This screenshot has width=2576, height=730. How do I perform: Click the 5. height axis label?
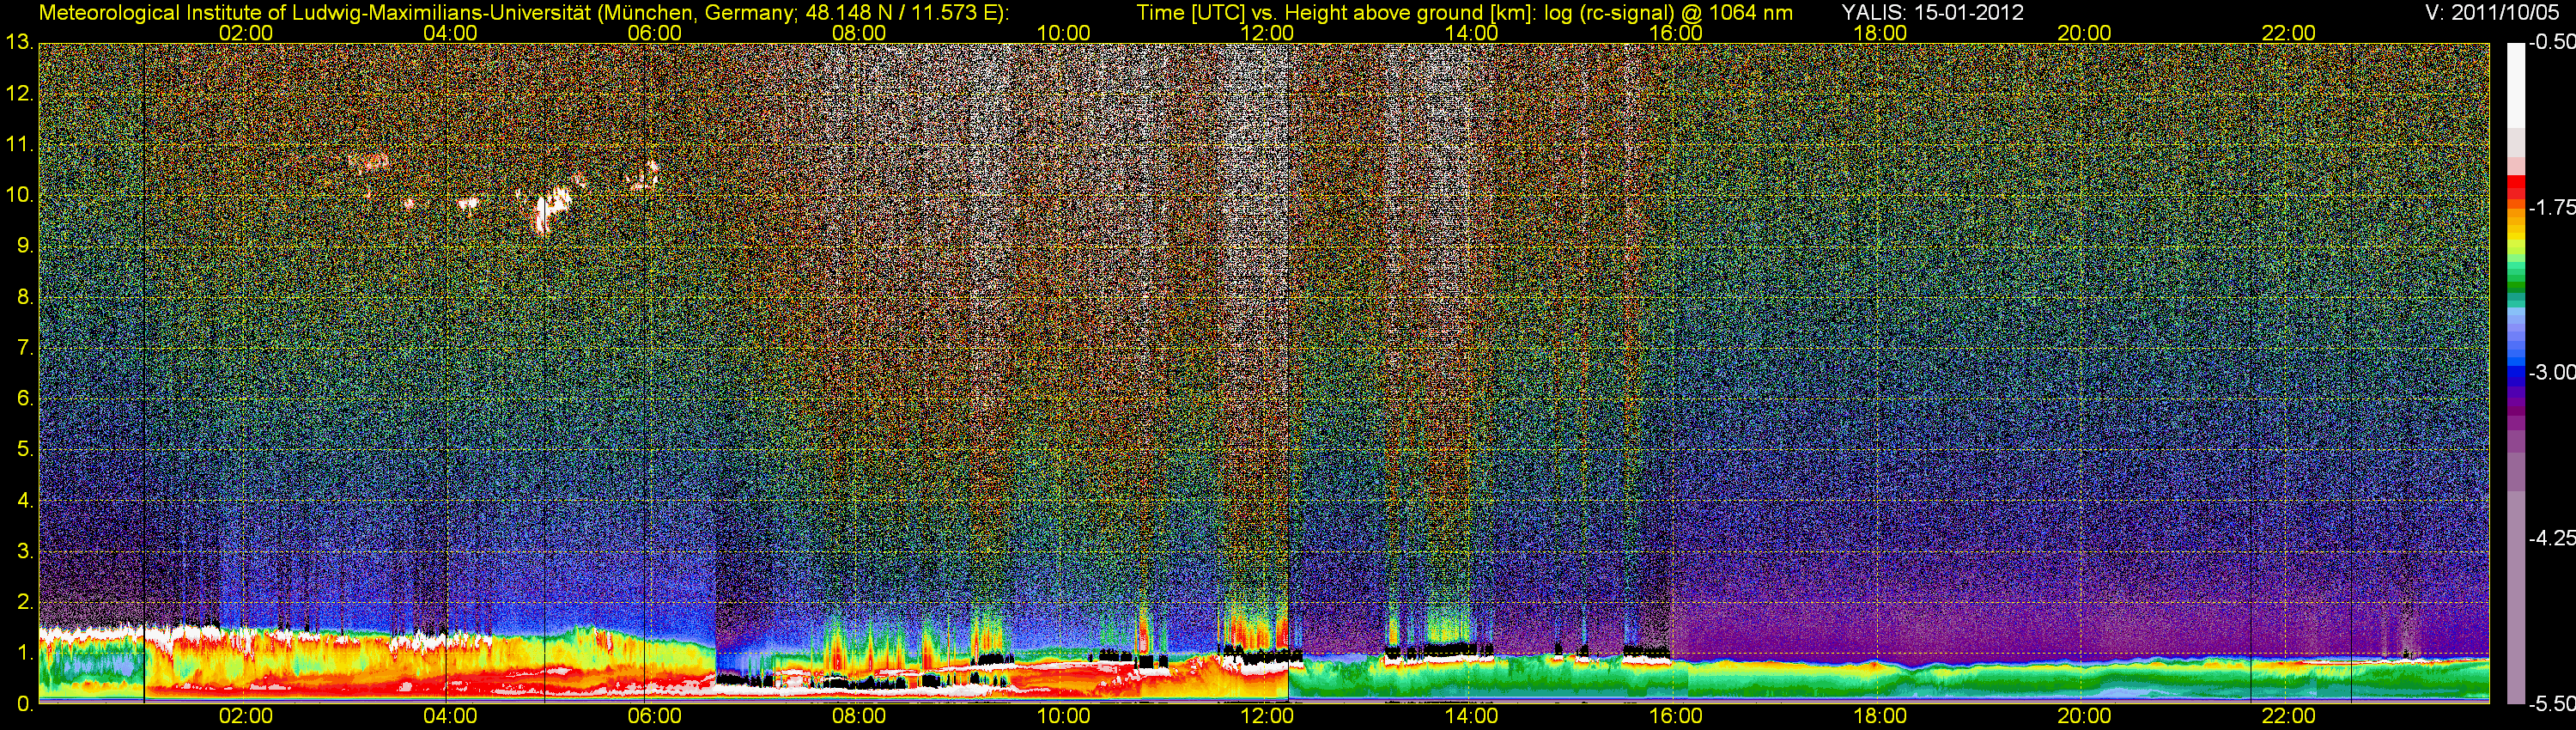[x=24, y=449]
